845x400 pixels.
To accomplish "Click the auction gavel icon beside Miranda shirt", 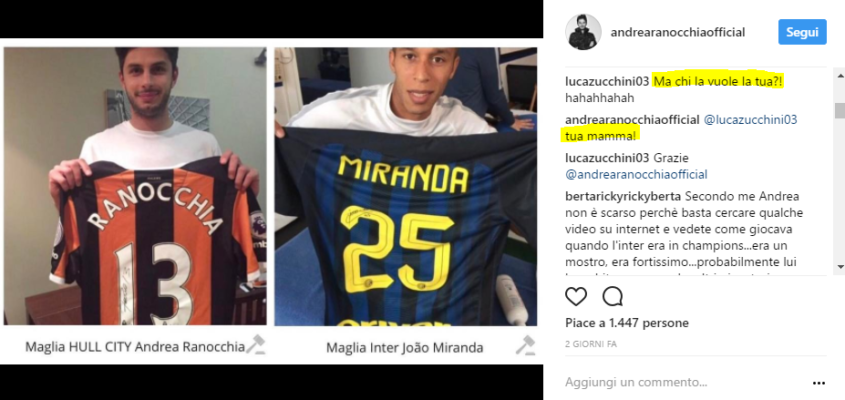I will 525,344.
